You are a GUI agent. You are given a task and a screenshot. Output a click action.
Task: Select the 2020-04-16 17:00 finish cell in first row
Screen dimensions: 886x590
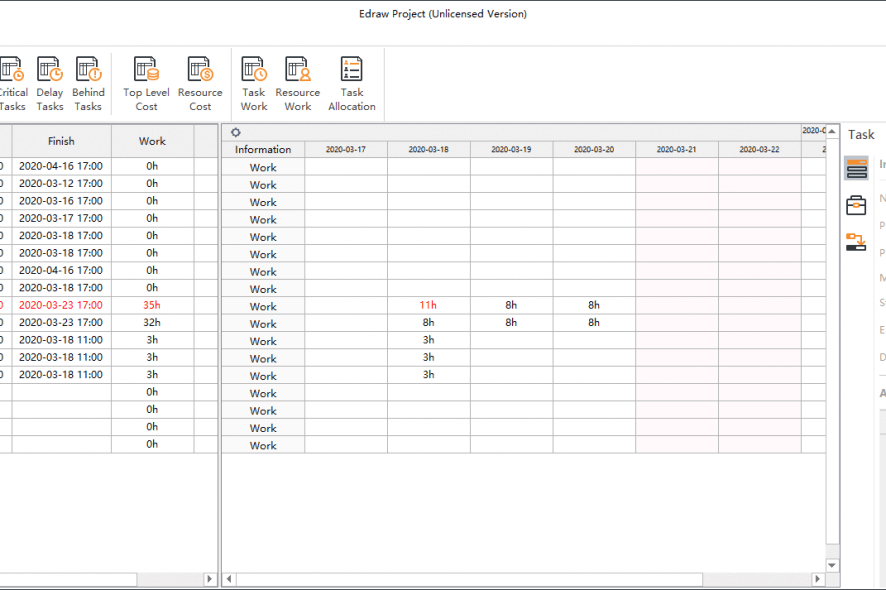pyautogui.click(x=61, y=166)
